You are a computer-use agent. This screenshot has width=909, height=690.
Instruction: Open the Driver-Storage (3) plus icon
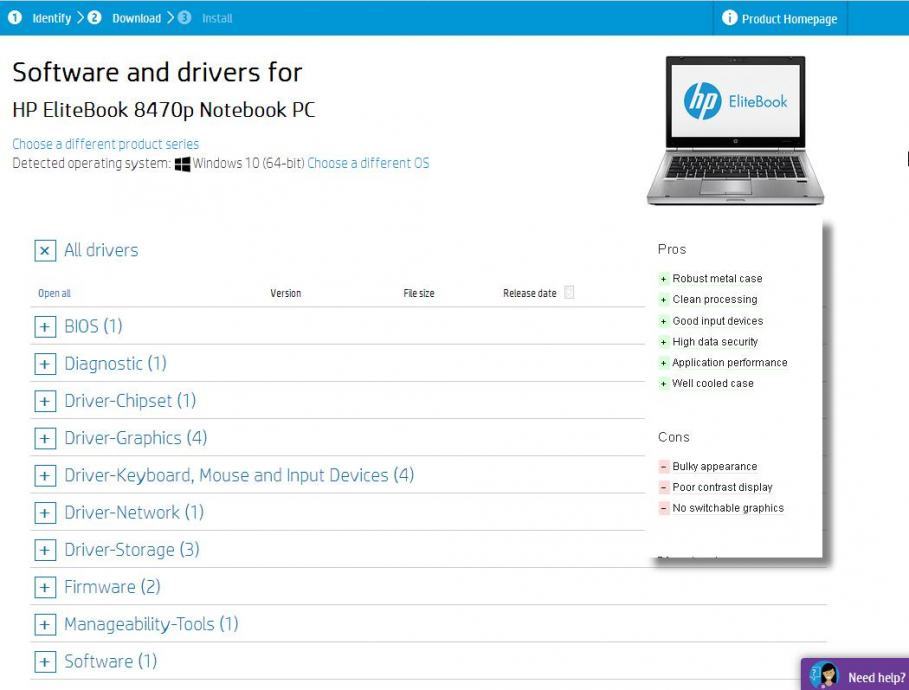pyautogui.click(x=45, y=550)
